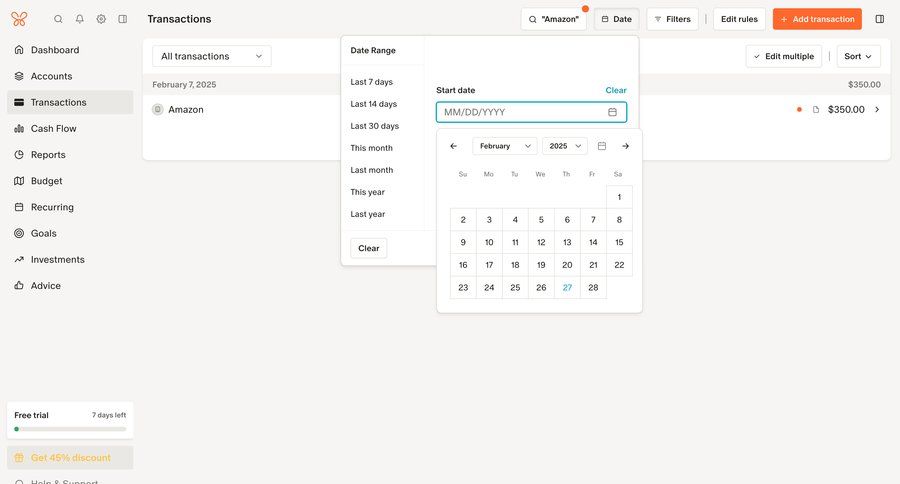Open Cash Flow page
Viewport: 900px width, 484px height.
point(70,129)
